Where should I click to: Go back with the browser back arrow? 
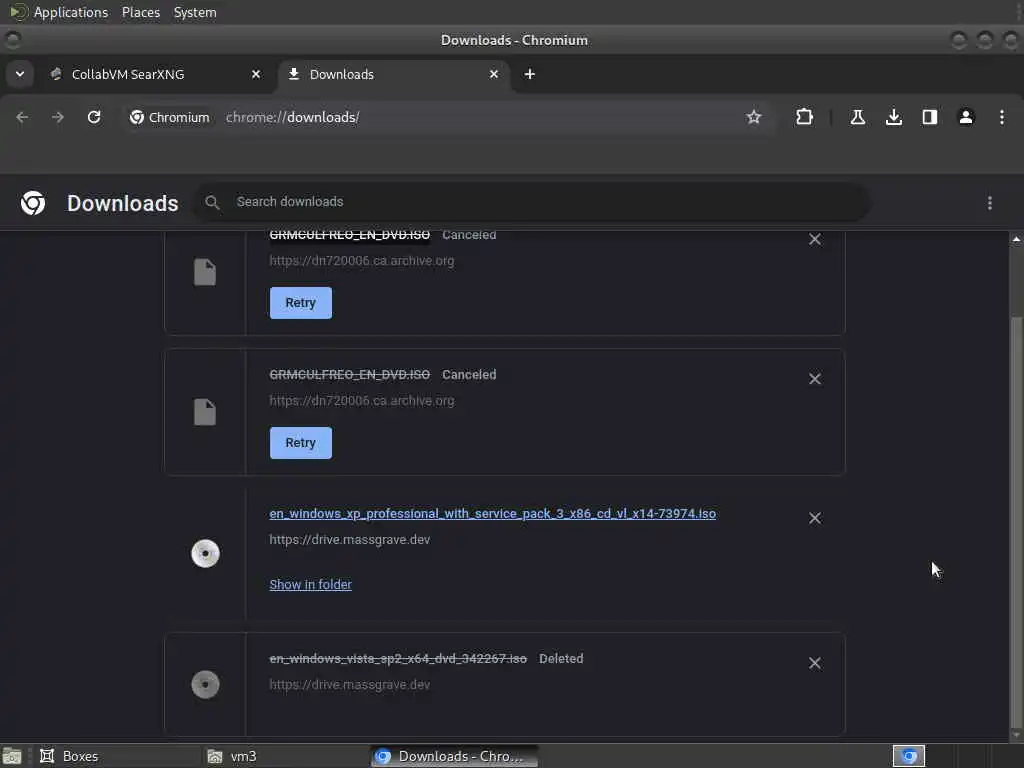coord(22,117)
